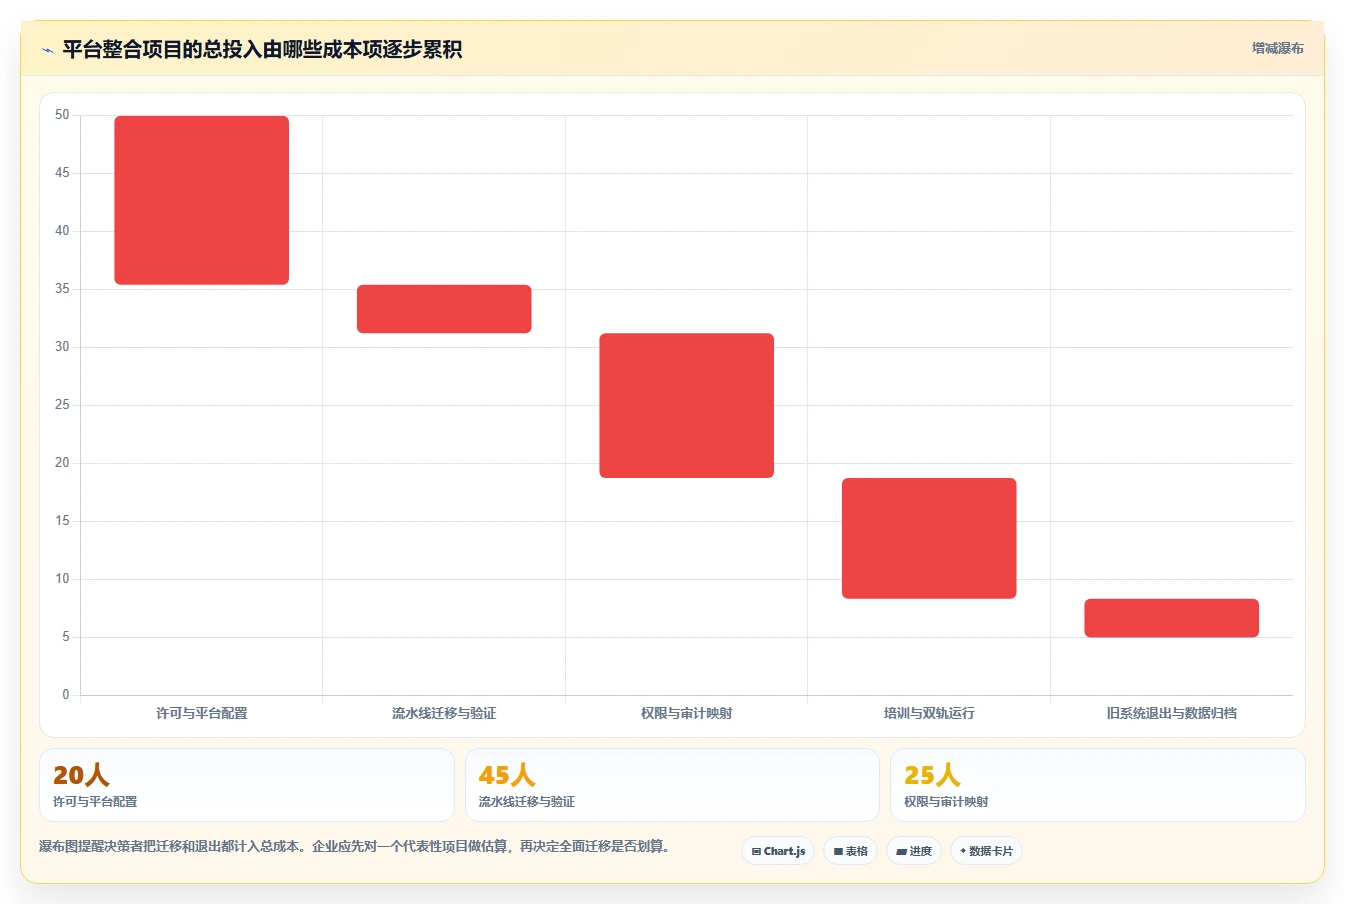The width and height of the screenshot is (1345, 904).
Task: Open the 45人 流水线迁移与验证 data card
Action: point(672,785)
